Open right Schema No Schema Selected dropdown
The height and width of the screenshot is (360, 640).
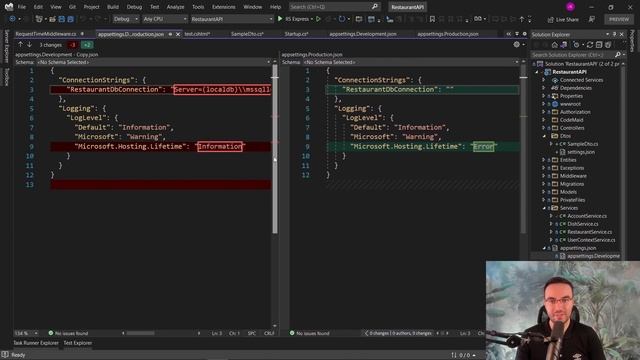(x=411, y=62)
